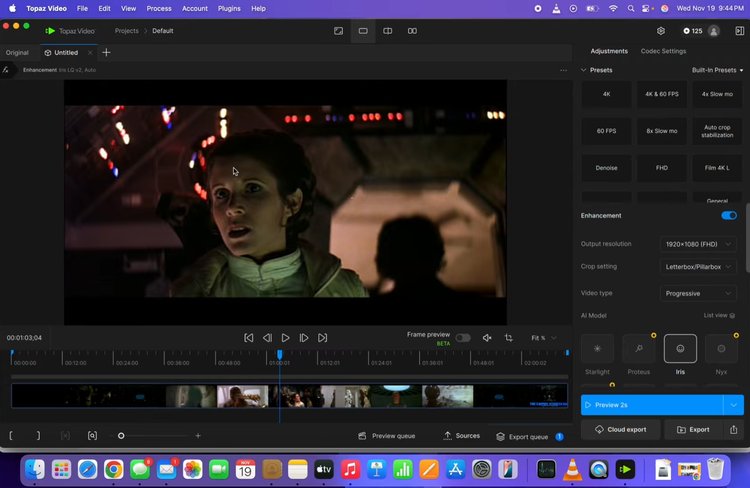Open the Video type dropdown
This screenshot has width=750, height=488.
698,293
